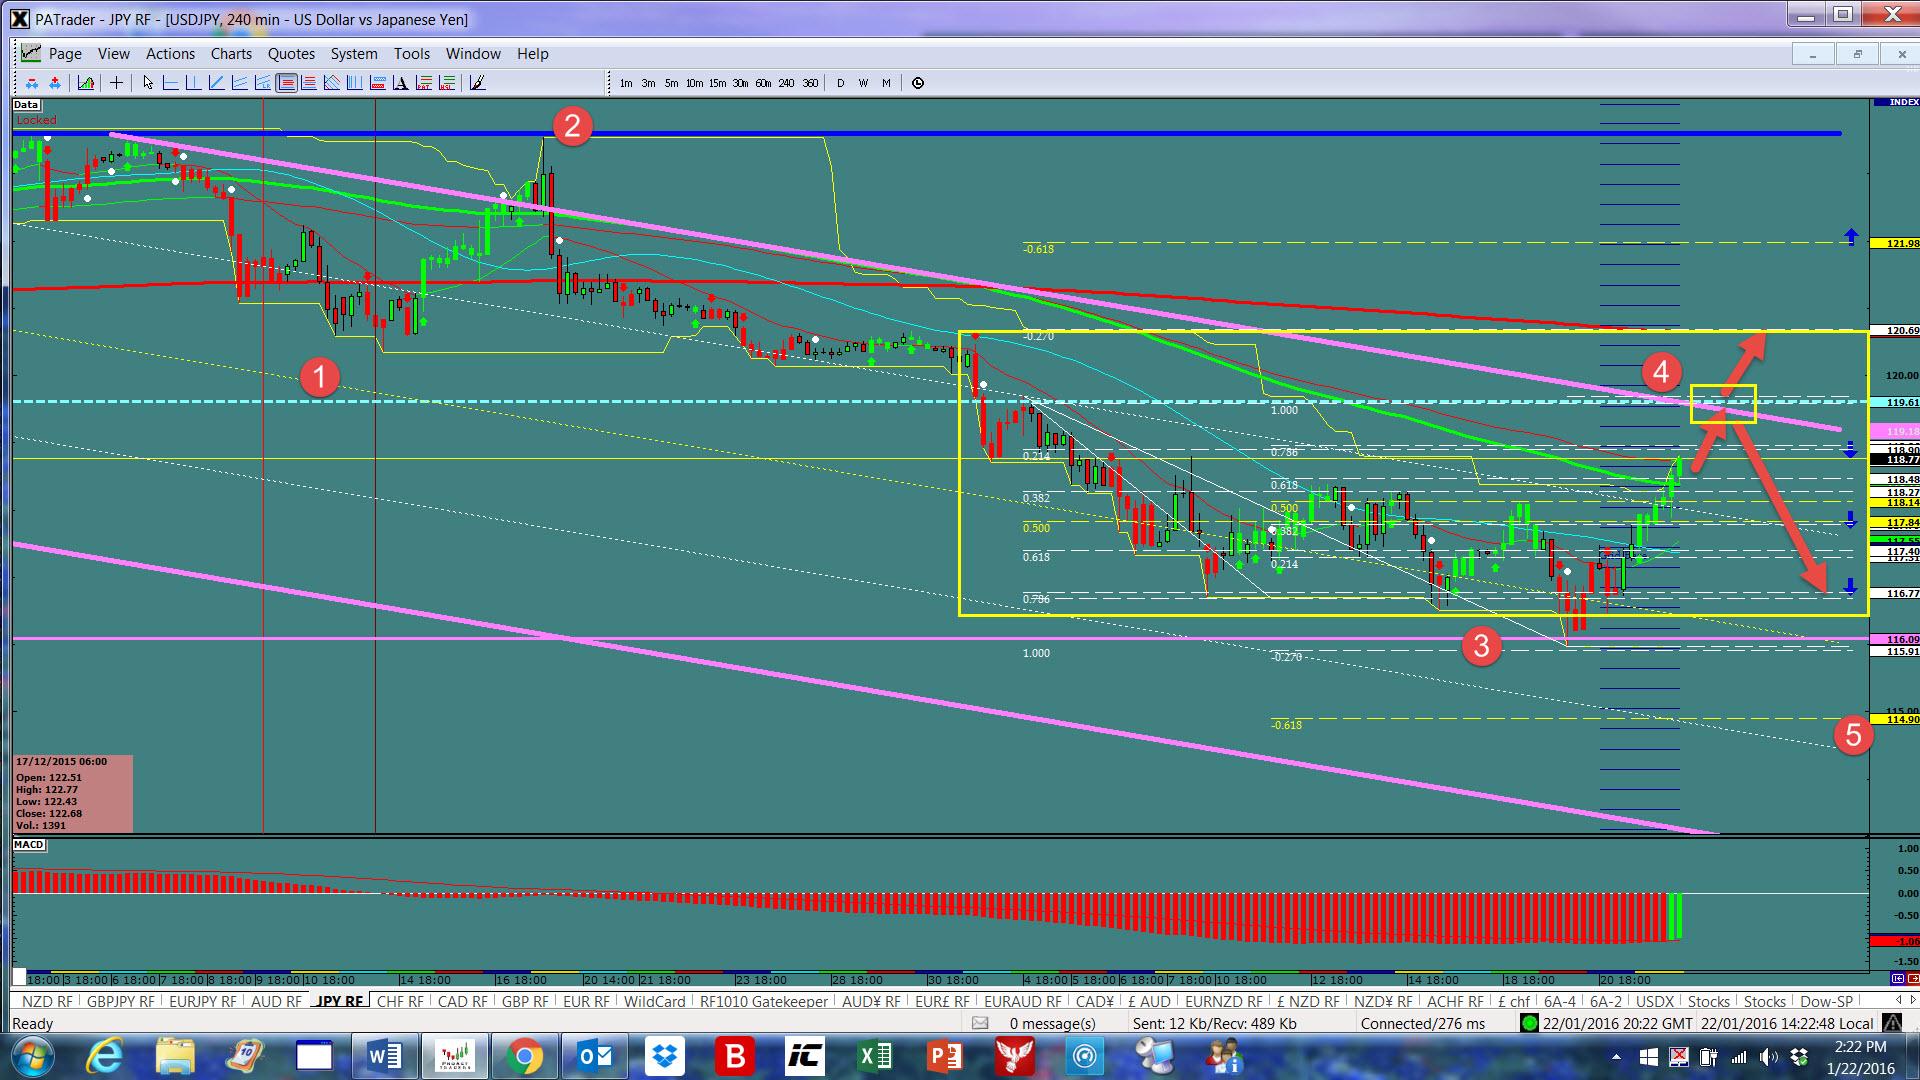This screenshot has height=1080, width=1920.
Task: Switch to the Dow-SP tab
Action: coord(1826,1001)
